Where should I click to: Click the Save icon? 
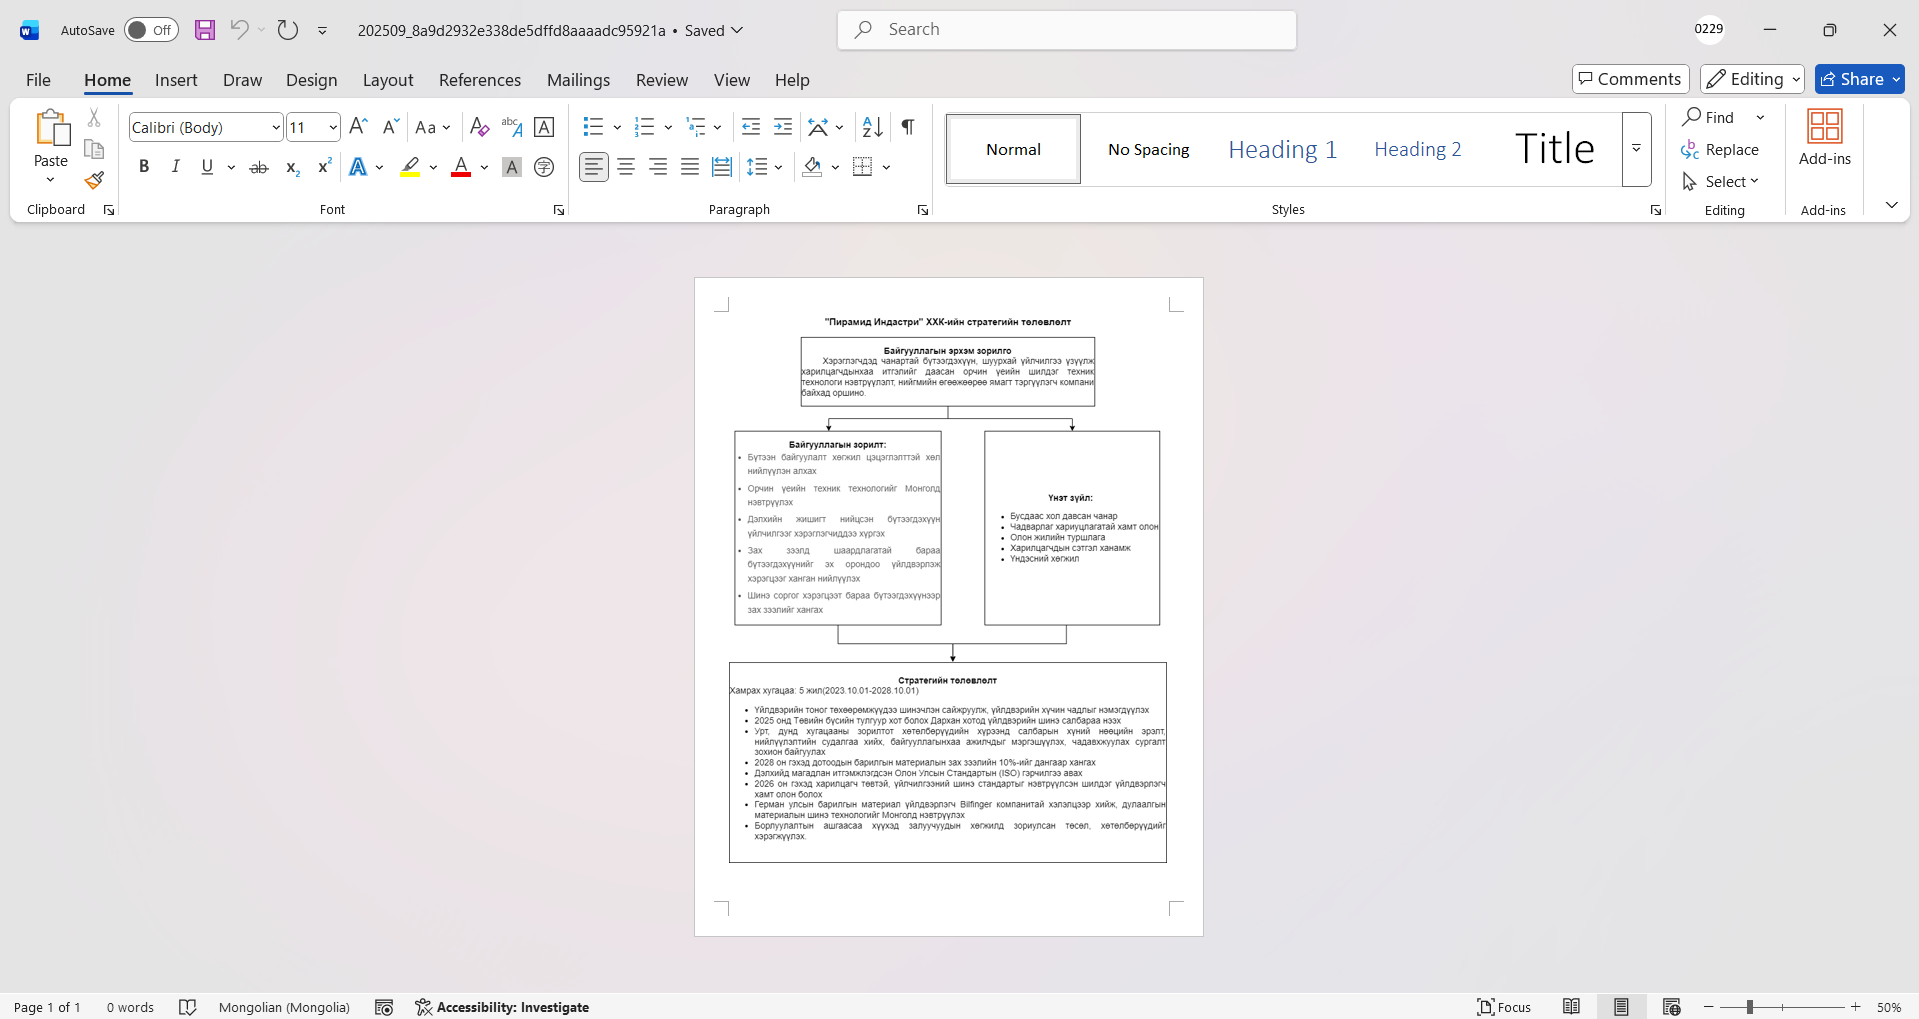pos(205,30)
